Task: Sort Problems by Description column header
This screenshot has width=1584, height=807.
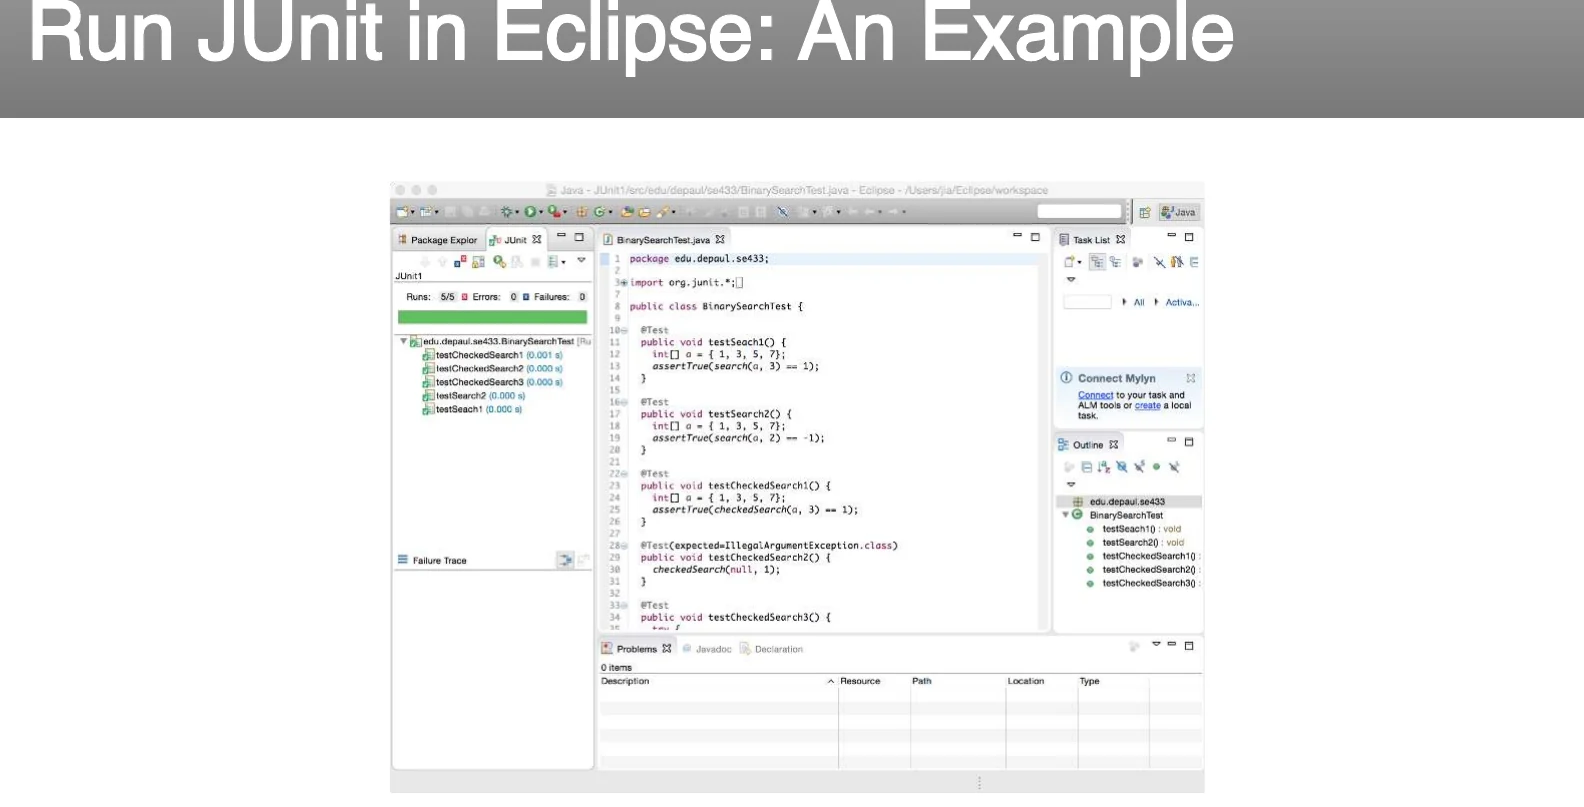Action: click(x=718, y=681)
